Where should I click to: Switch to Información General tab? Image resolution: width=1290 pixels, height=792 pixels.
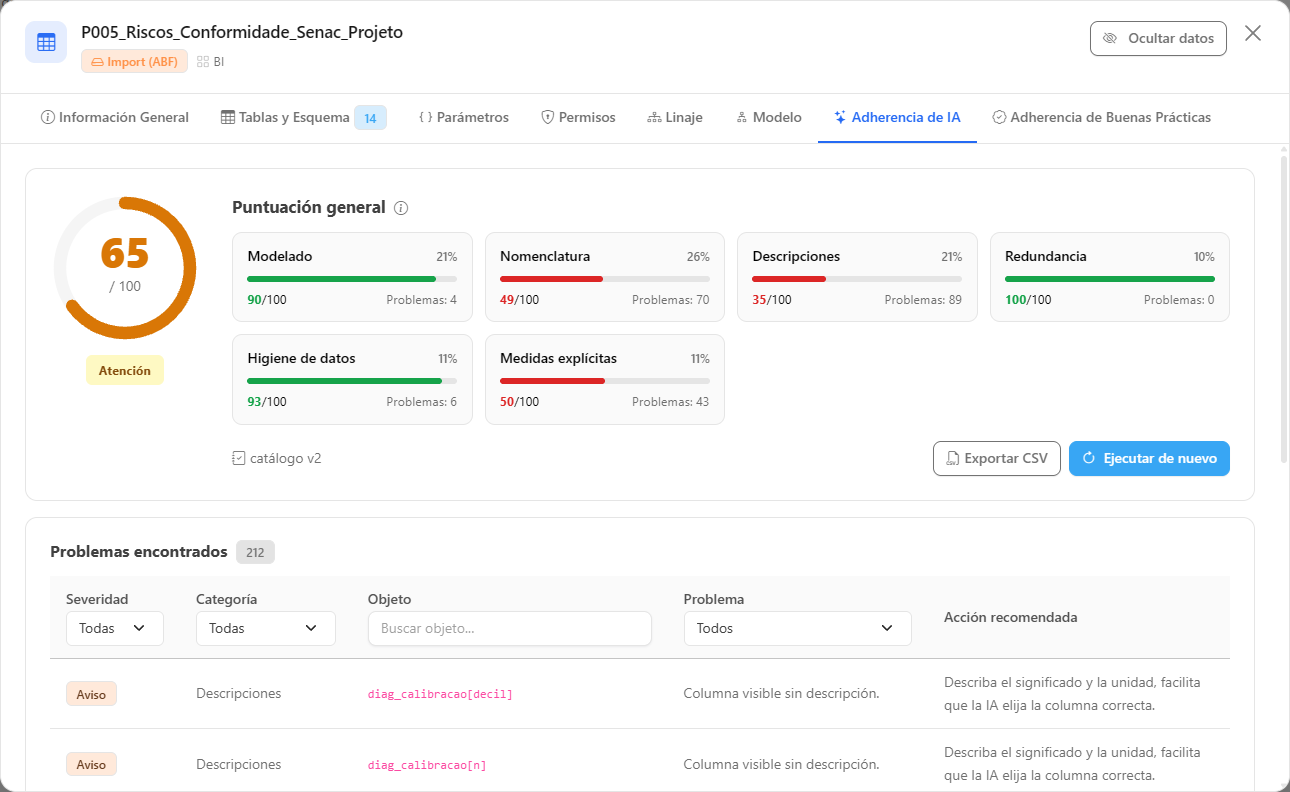click(115, 118)
